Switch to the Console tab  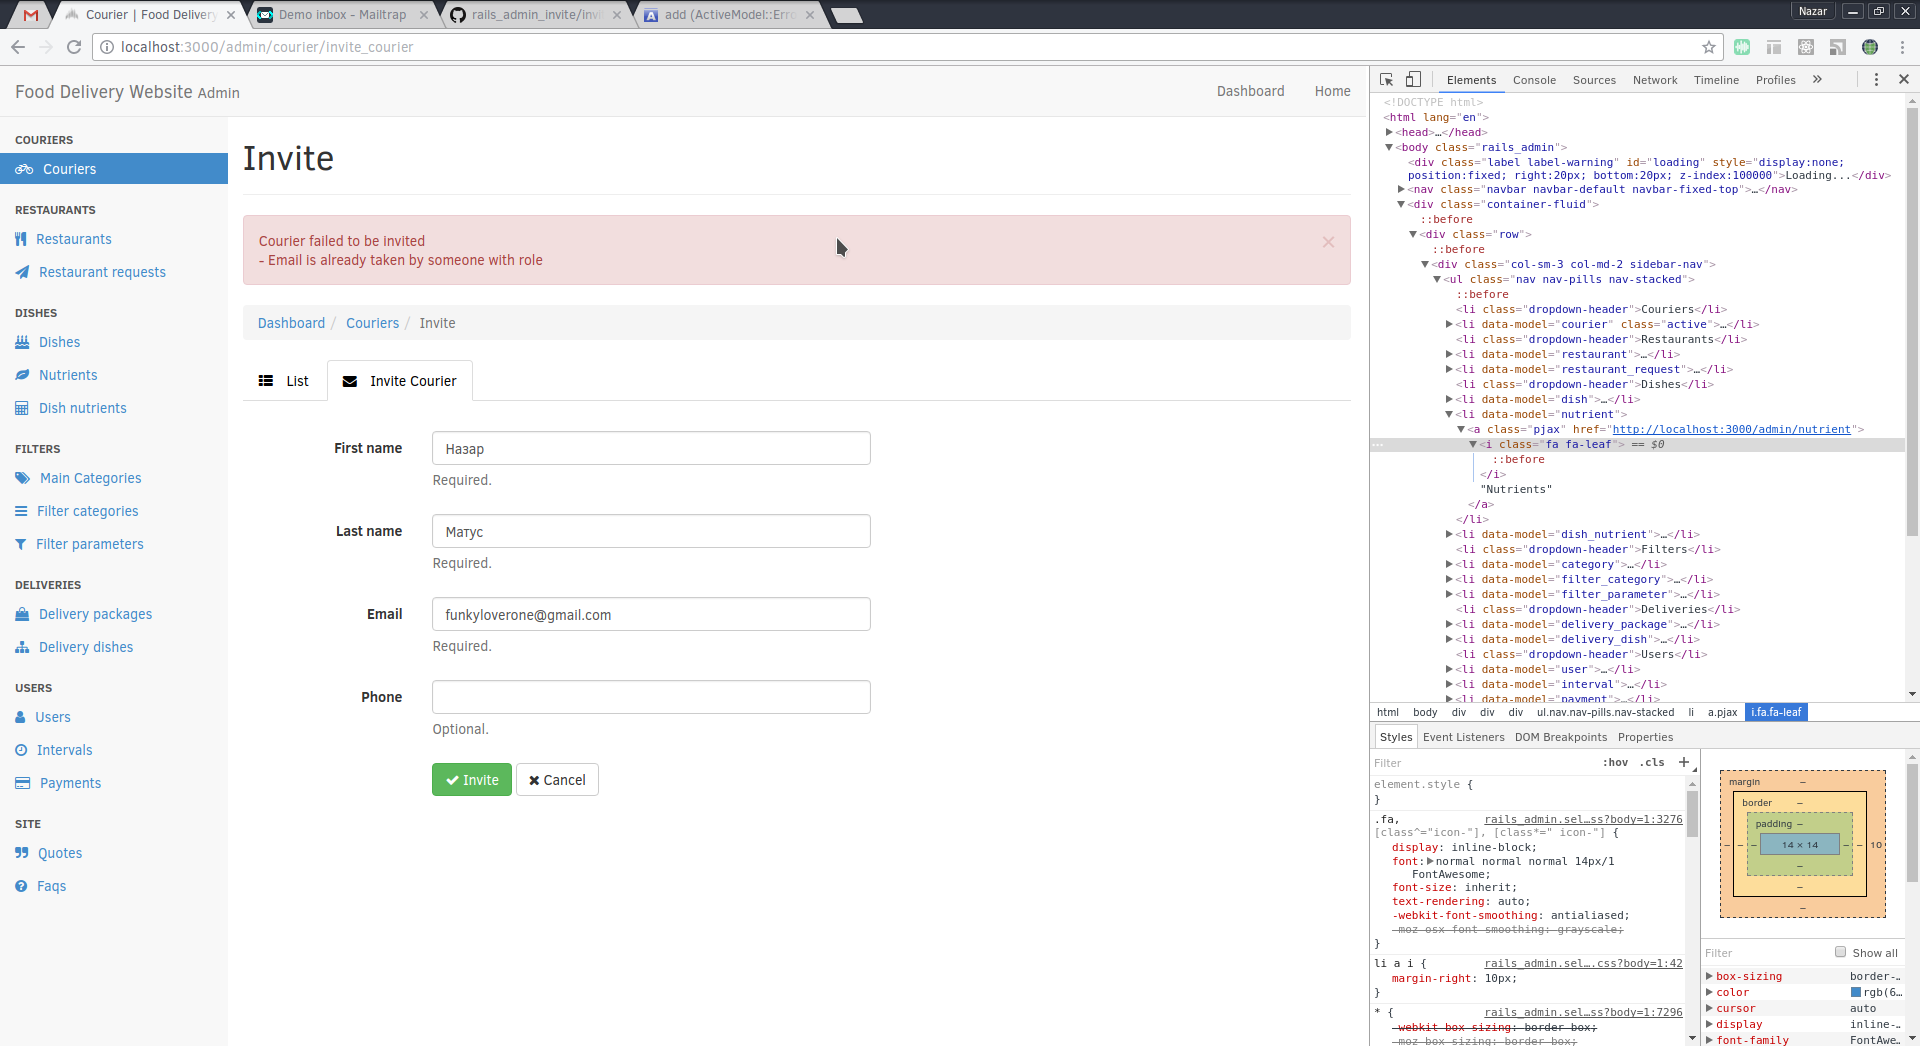pos(1534,80)
